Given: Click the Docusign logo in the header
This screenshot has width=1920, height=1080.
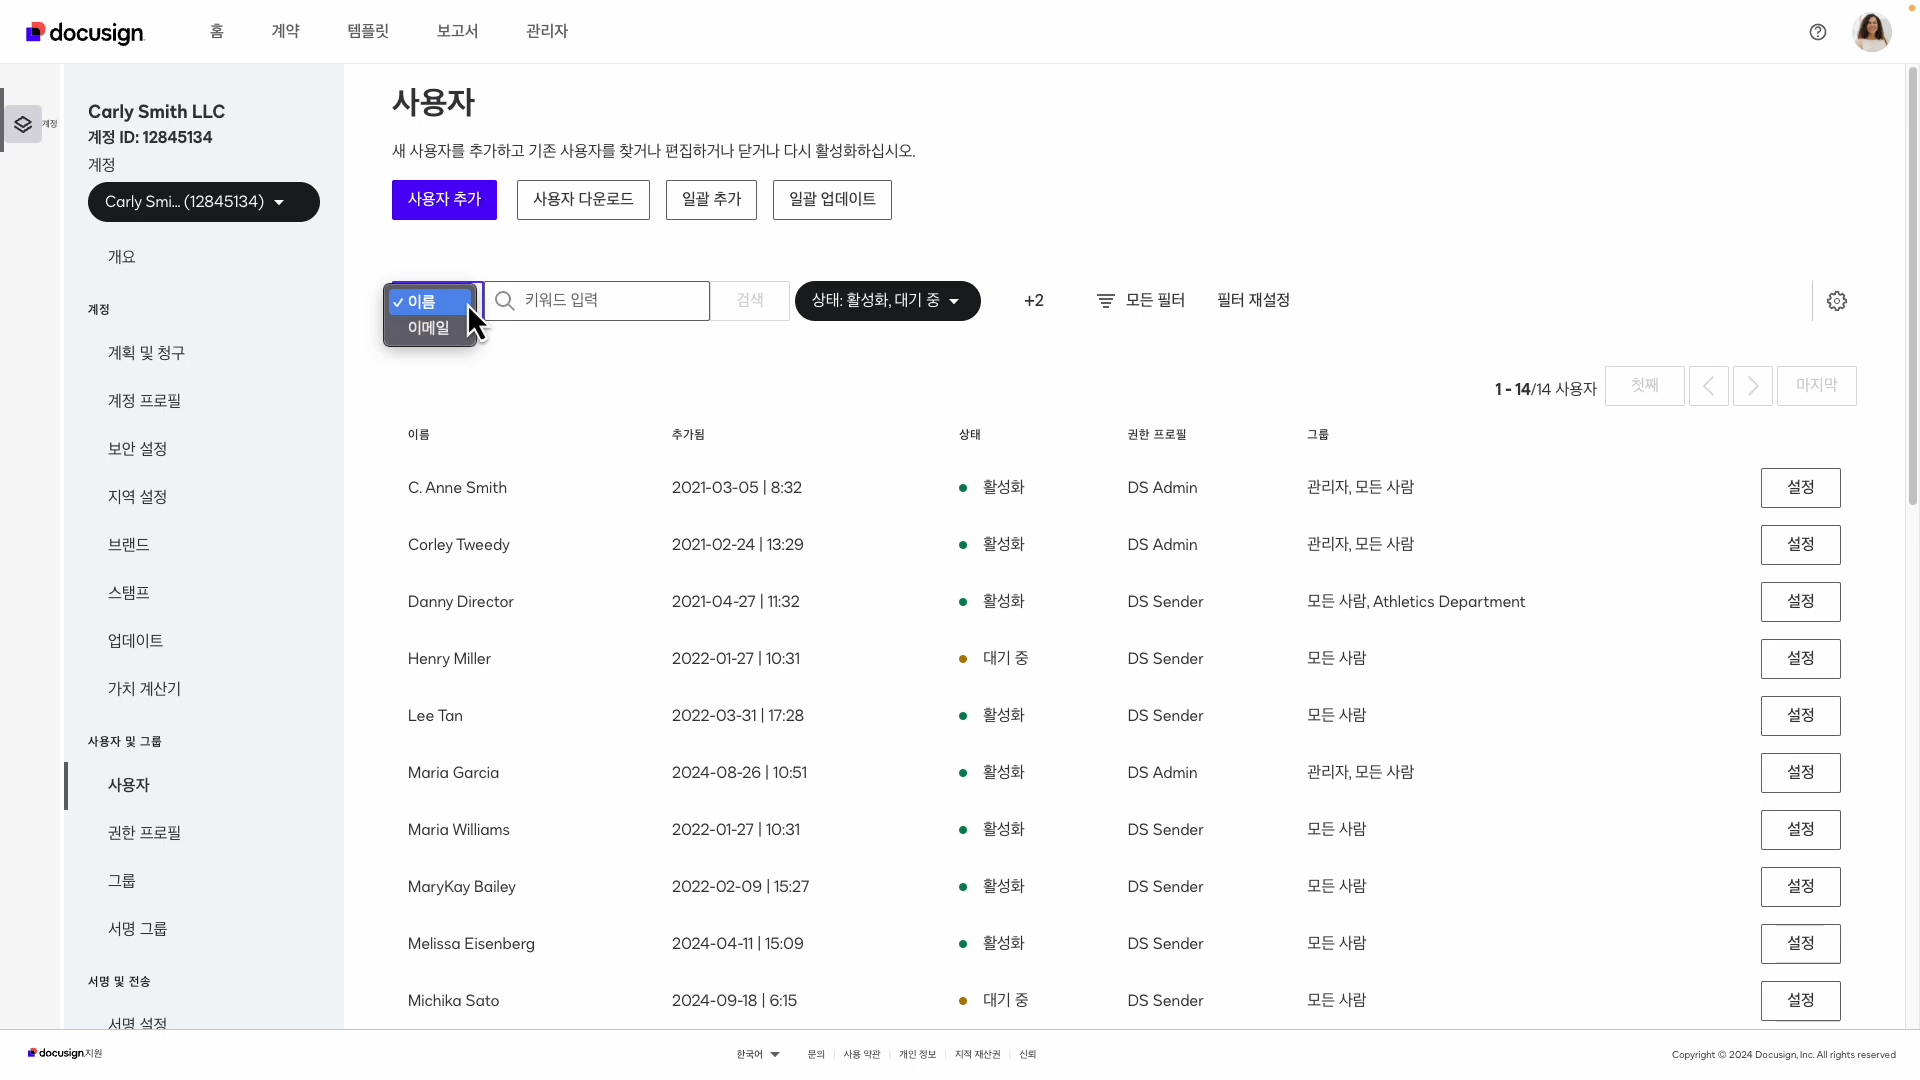Looking at the screenshot, I should point(85,33).
